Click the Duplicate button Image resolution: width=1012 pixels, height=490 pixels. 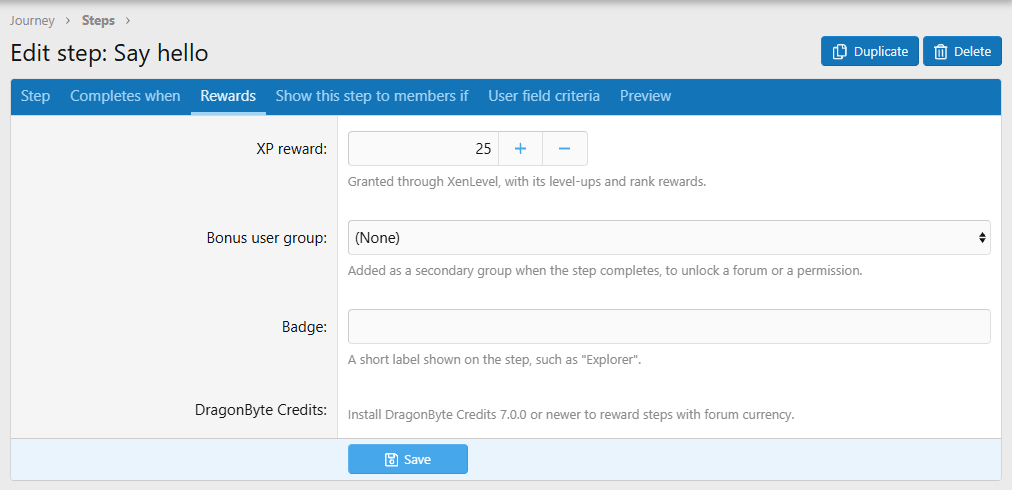869,51
